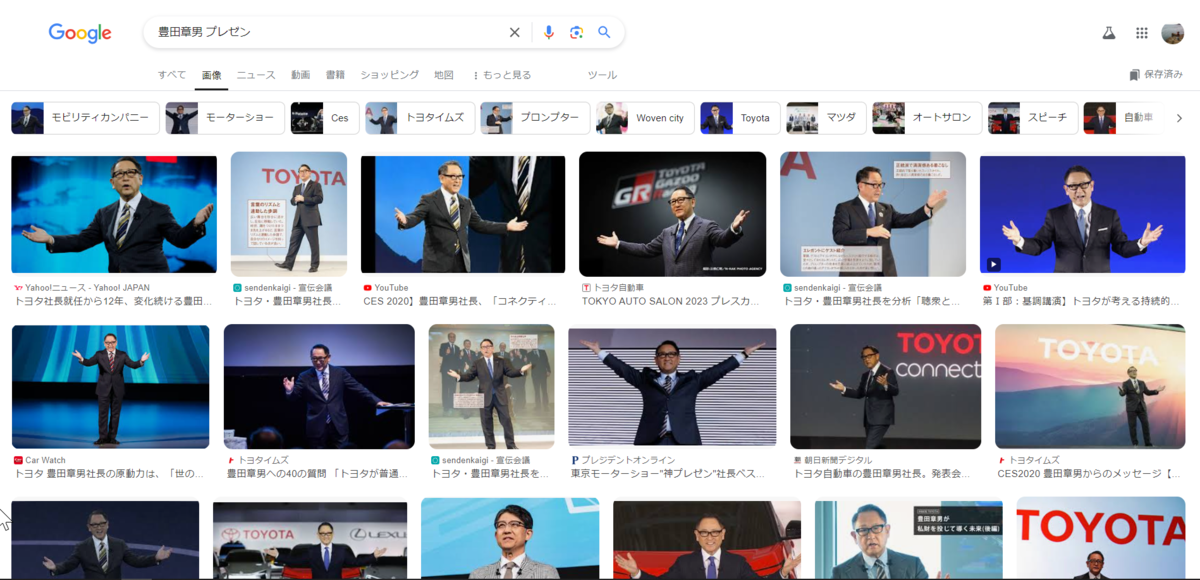Open the Google logo home link
This screenshot has width=1200, height=580.
click(80, 33)
